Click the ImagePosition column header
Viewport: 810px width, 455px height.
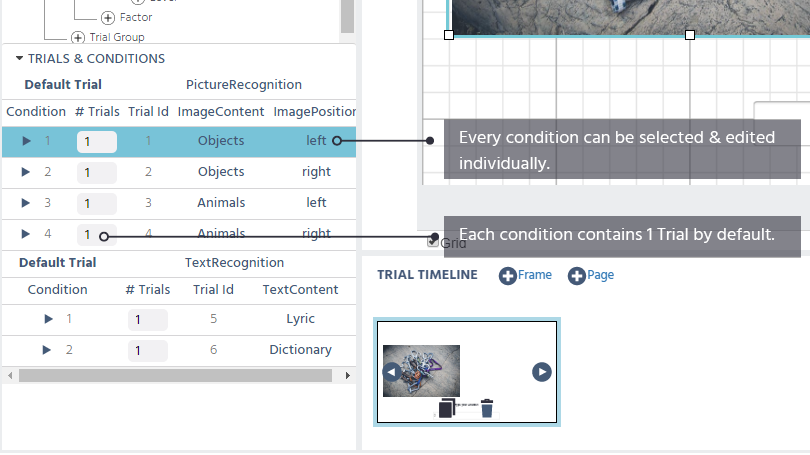(x=315, y=112)
